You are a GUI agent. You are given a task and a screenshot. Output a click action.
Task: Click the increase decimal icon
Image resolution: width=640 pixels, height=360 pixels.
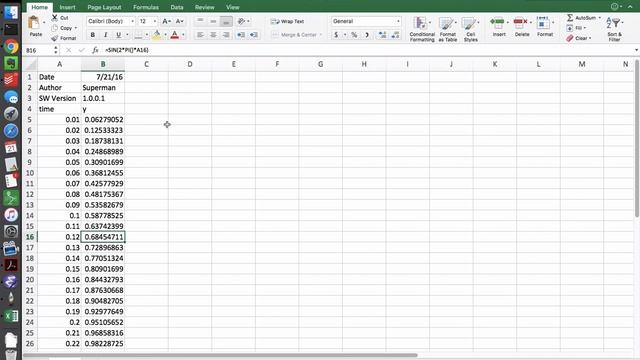tap(382, 35)
